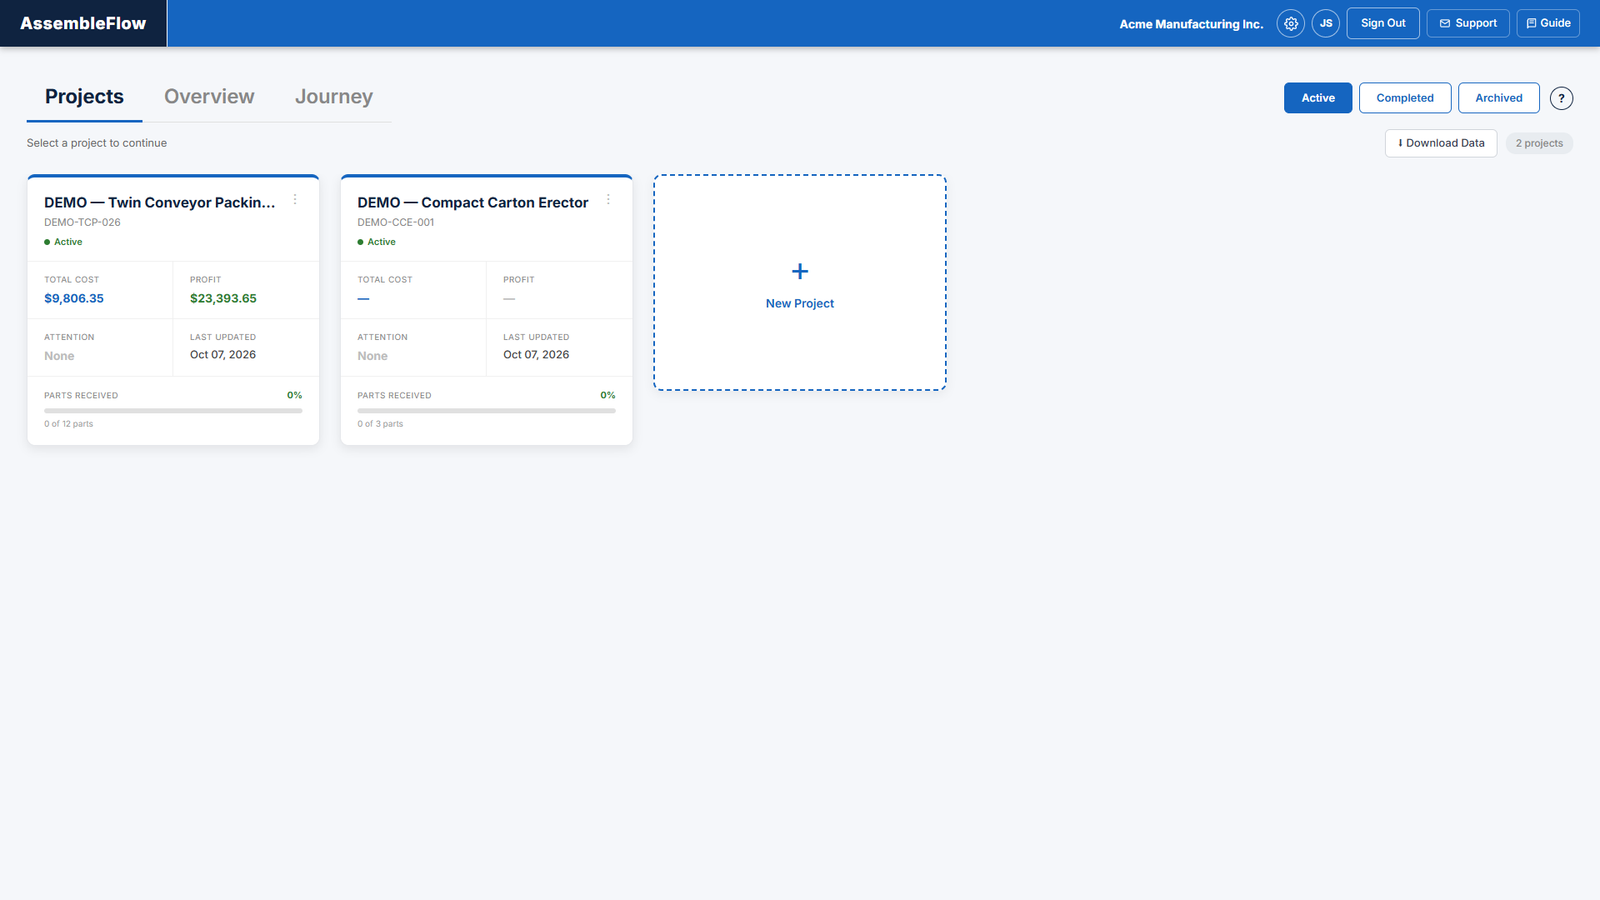Image resolution: width=1600 pixels, height=900 pixels.
Task: Open DEMO — Compact Carton Erector project title
Action: pos(473,202)
